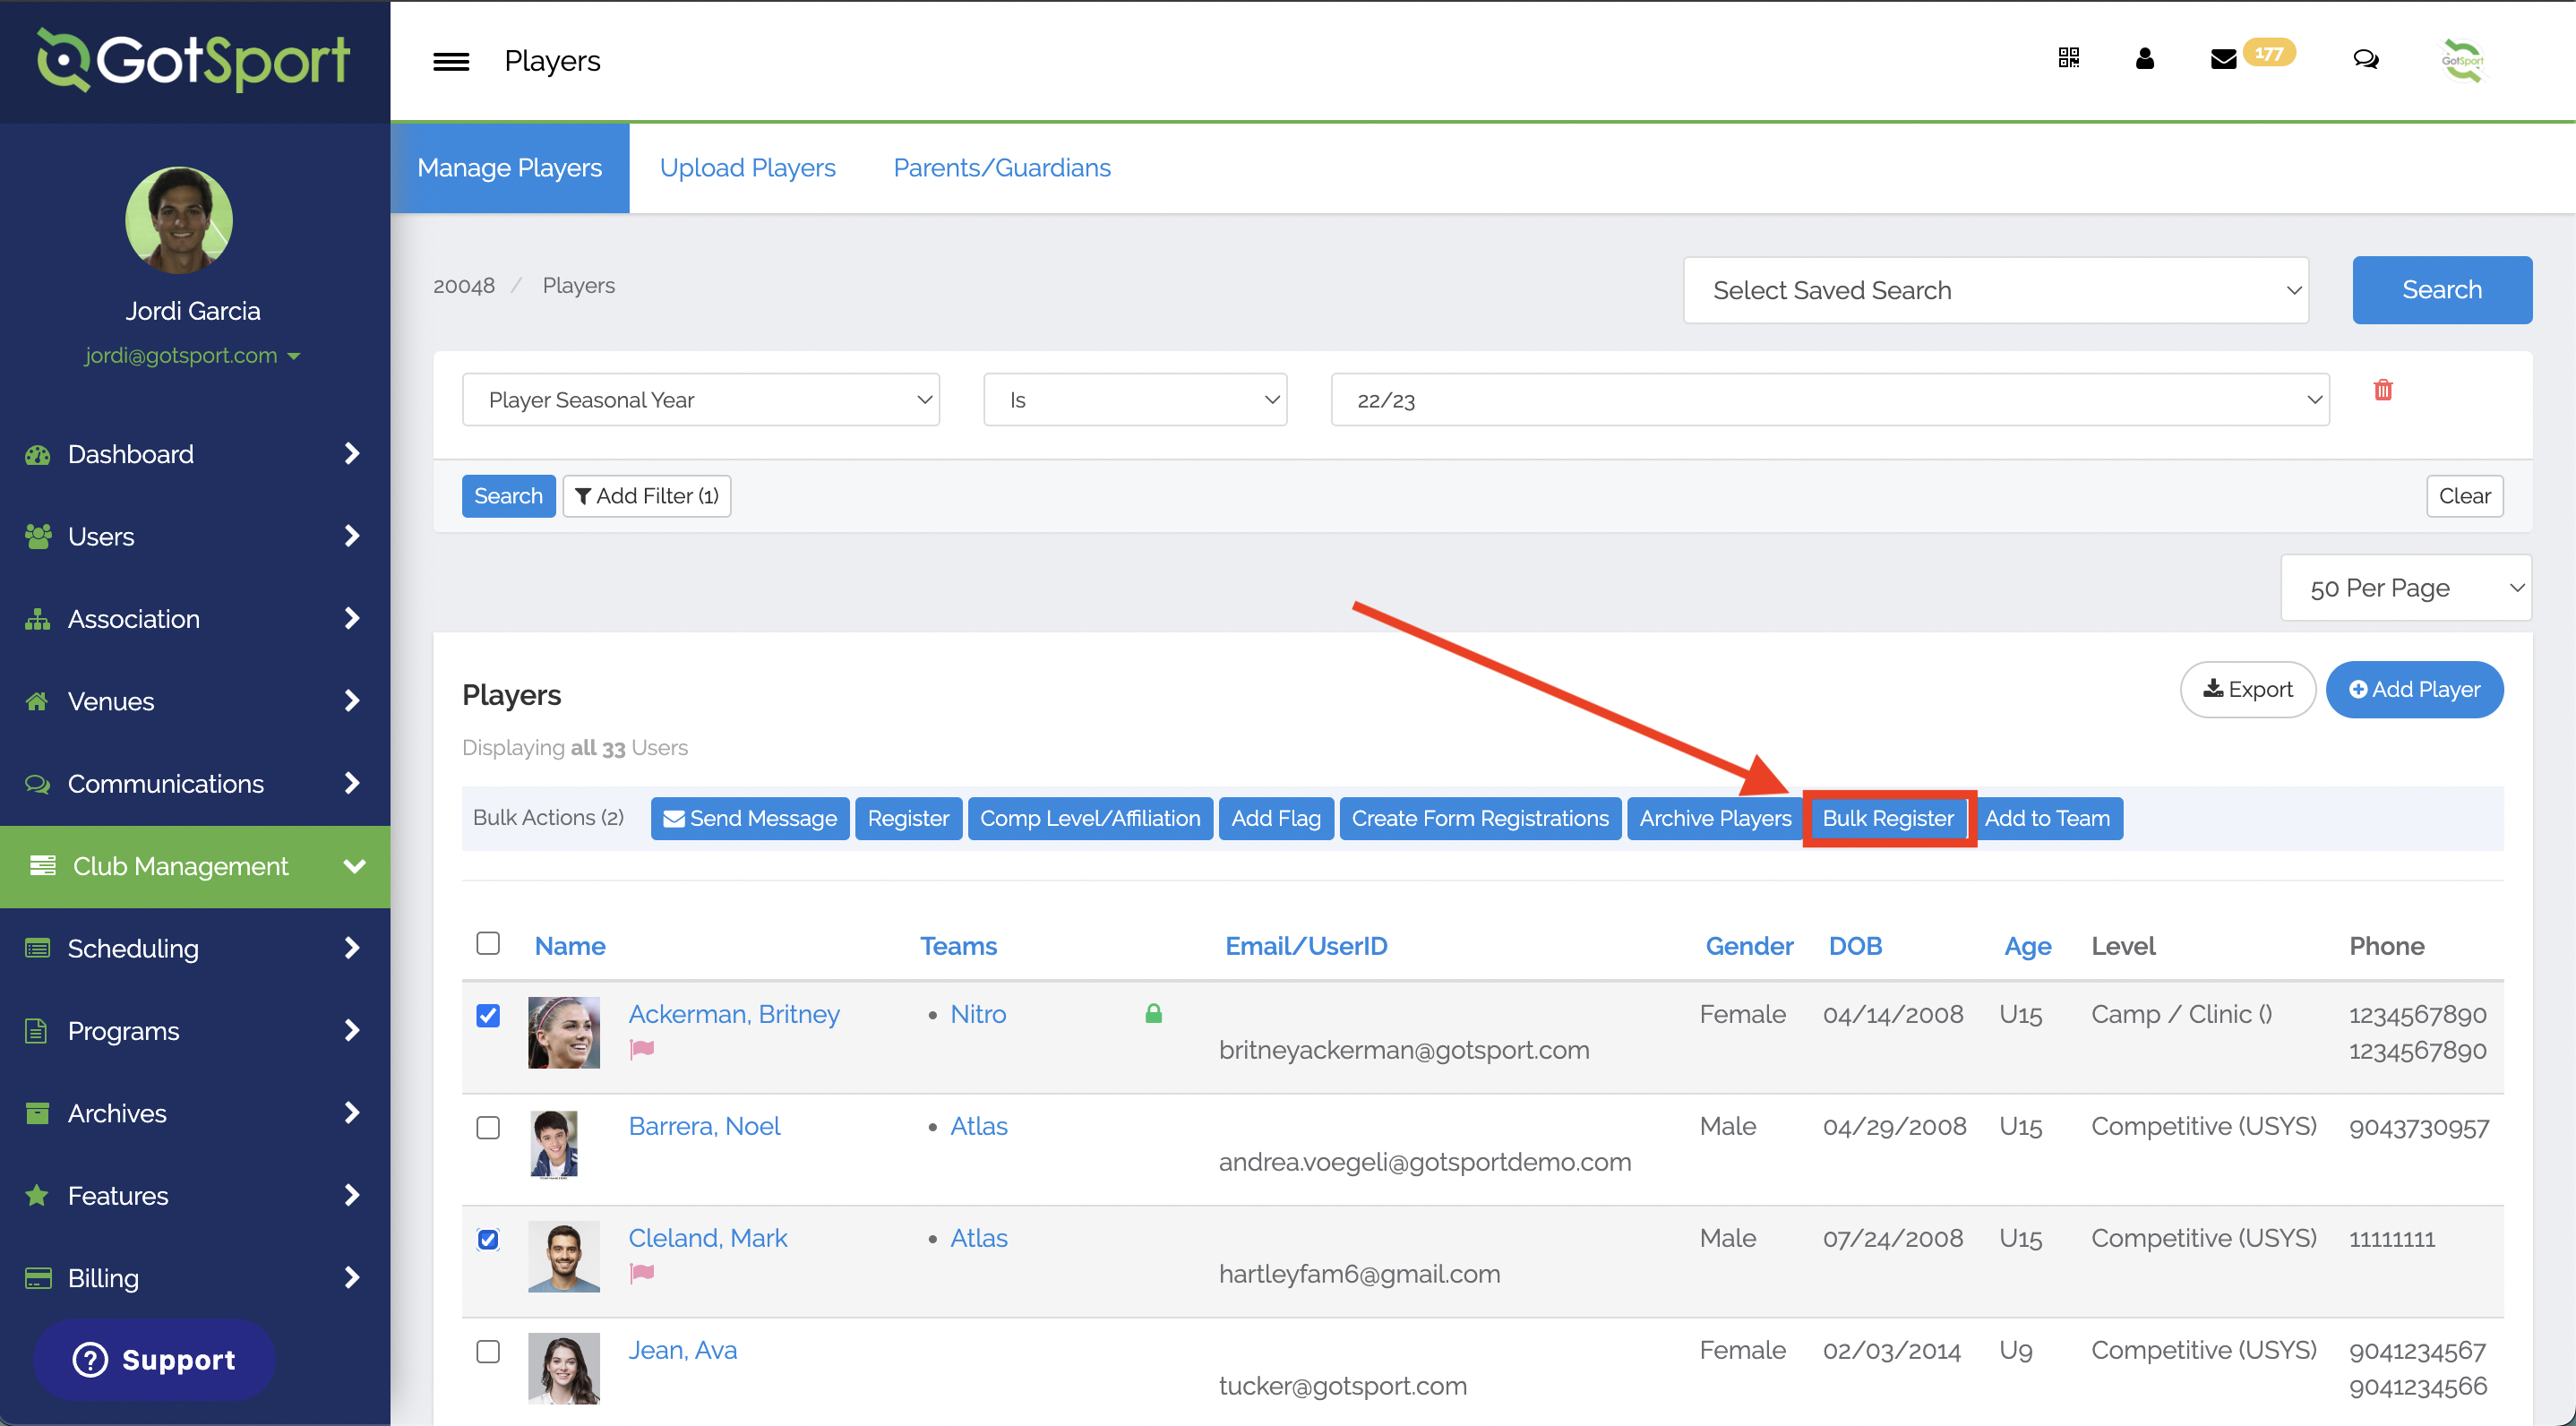The width and height of the screenshot is (2576, 1426).
Task: Click the Dashboard palette icon
Action: pos(38,455)
